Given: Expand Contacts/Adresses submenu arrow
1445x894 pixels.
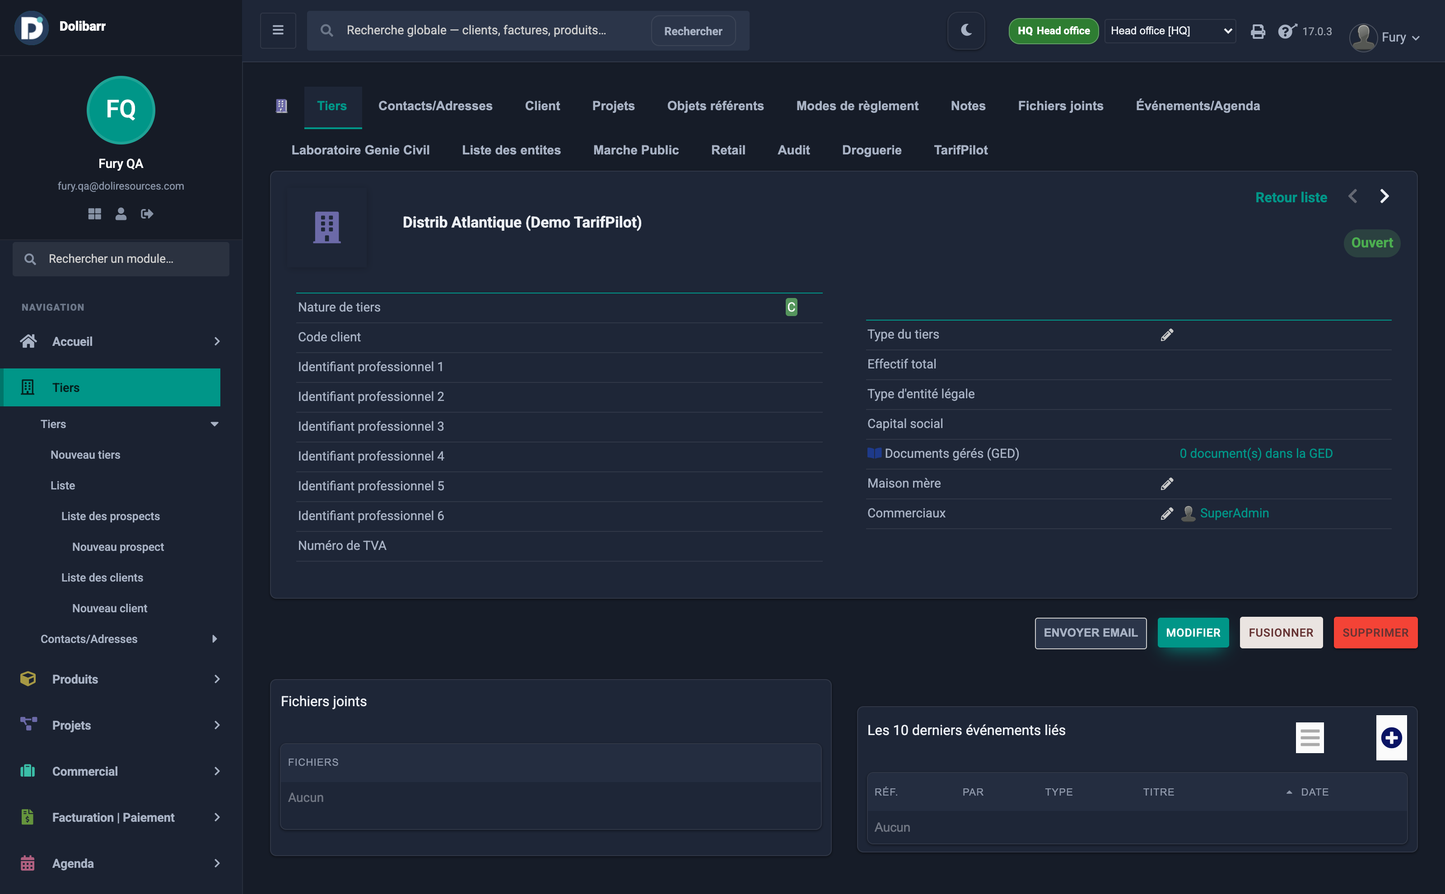Looking at the screenshot, I should [214, 639].
